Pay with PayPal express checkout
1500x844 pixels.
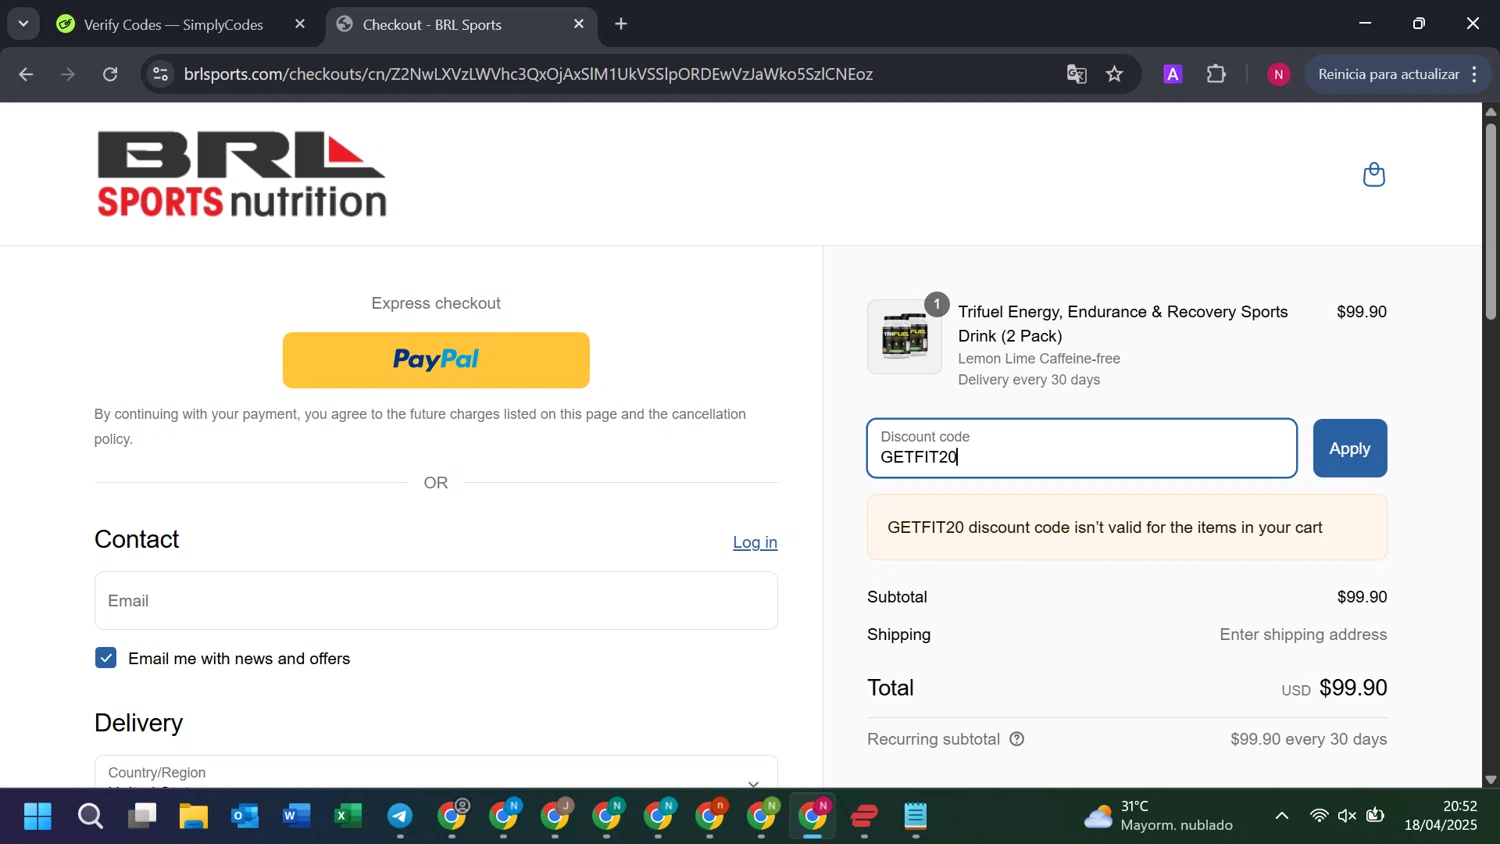436,360
